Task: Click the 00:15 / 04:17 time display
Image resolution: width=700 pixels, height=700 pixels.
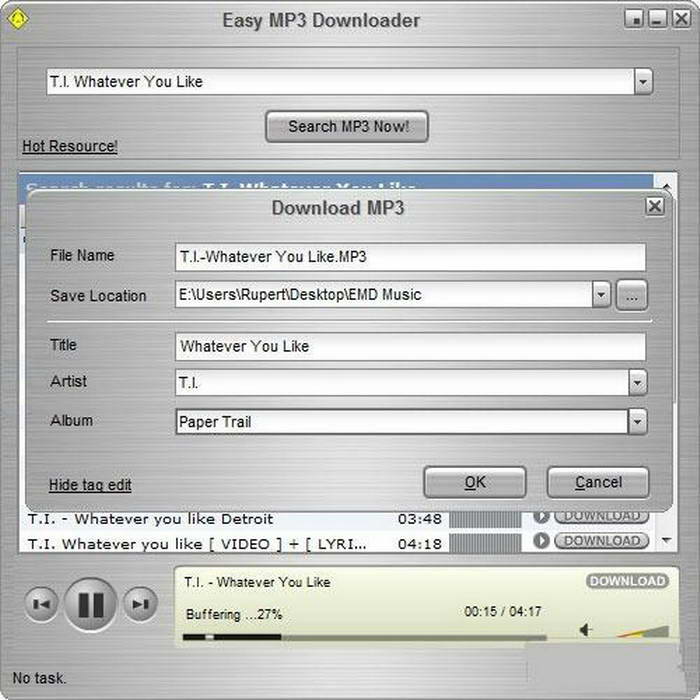Action: [502, 611]
